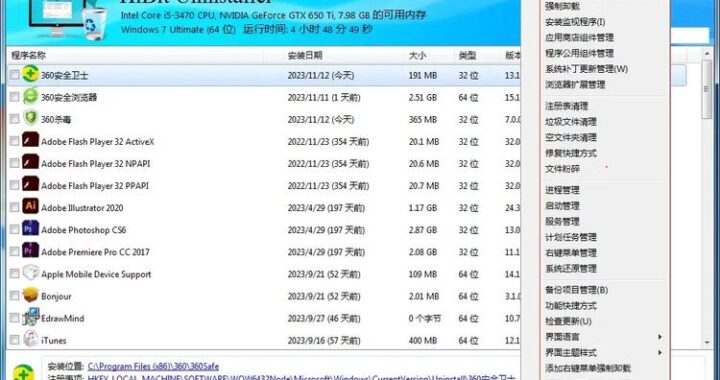720x380 pixels.
Task: Tick the Adobe Flash Player 32 ActiveX checkbox
Action: tap(15, 140)
